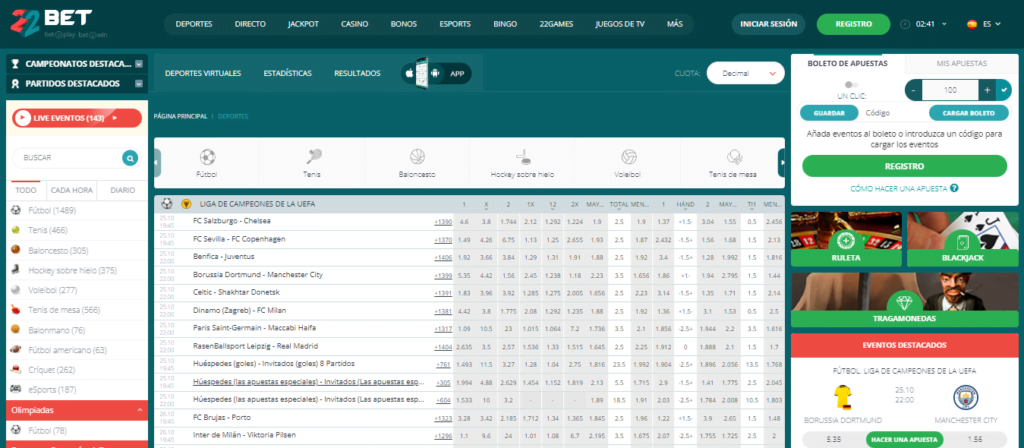Expand the Campeonatos Destacados section
The height and width of the screenshot is (448, 1024).
(139, 64)
